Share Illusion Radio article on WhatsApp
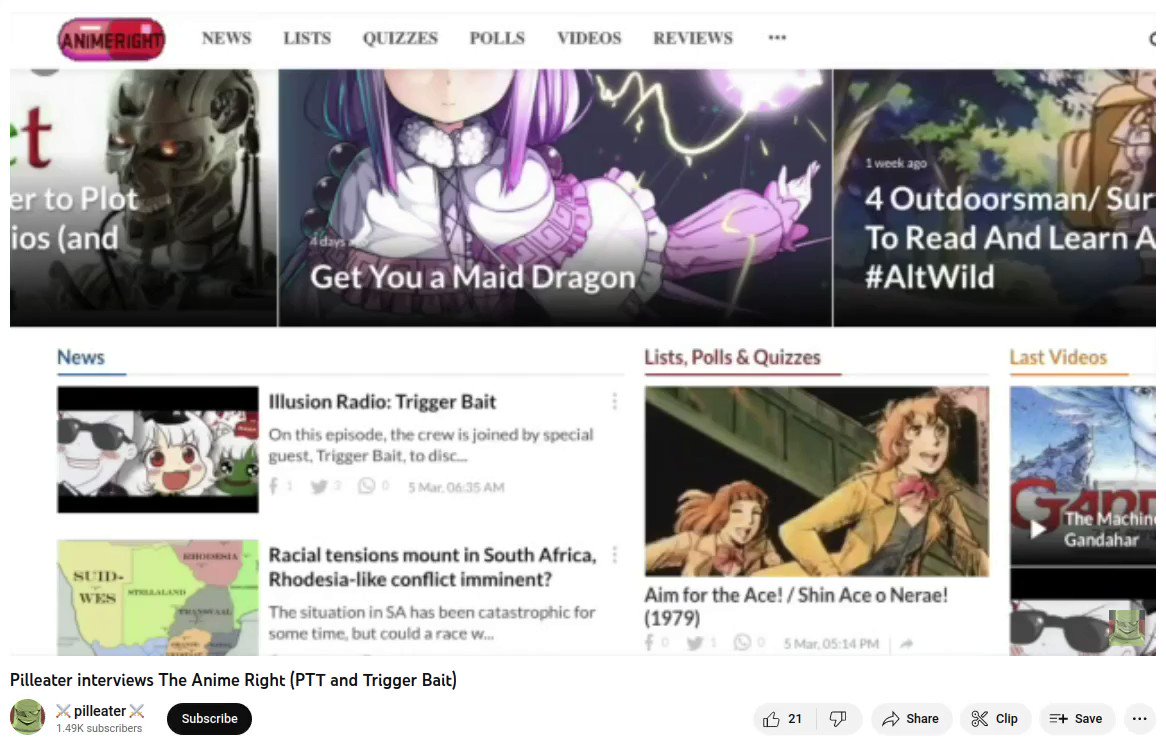 pyautogui.click(x=367, y=486)
